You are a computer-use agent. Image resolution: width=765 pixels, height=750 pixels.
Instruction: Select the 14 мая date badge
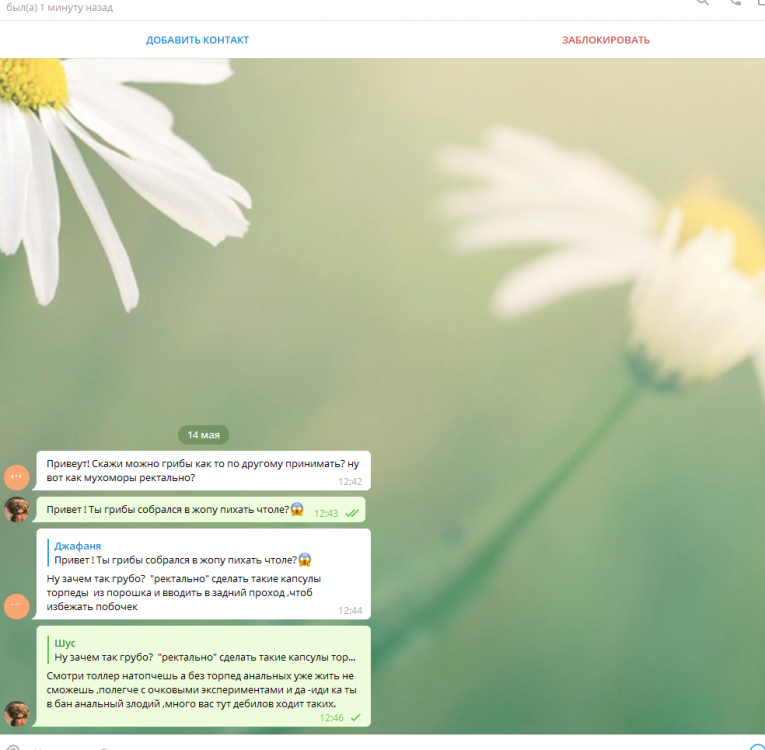203,435
